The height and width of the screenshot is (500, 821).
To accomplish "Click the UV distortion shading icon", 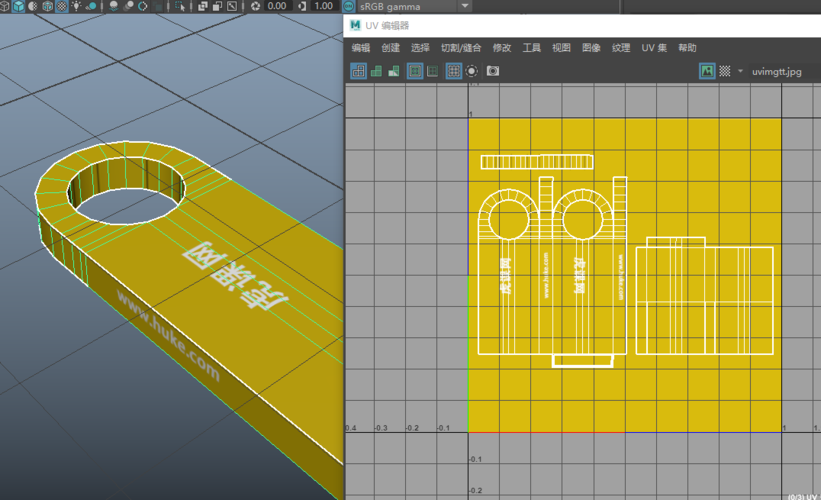I will coord(395,71).
